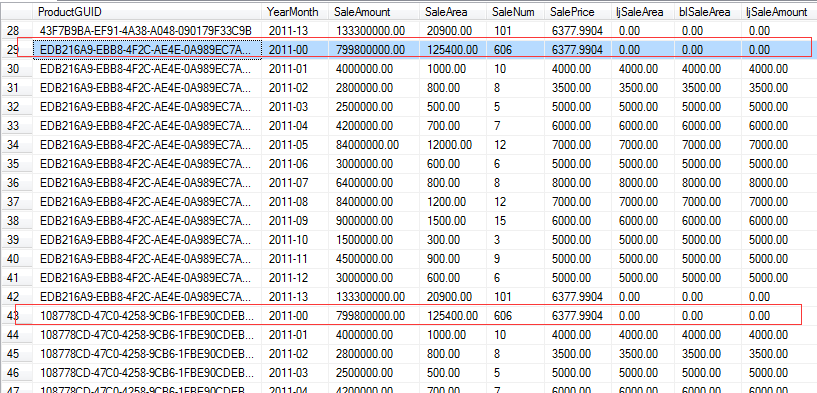Select SaleArea 125400.00 in row 43
Viewport: 817px width, 393px height.
[x=453, y=316]
